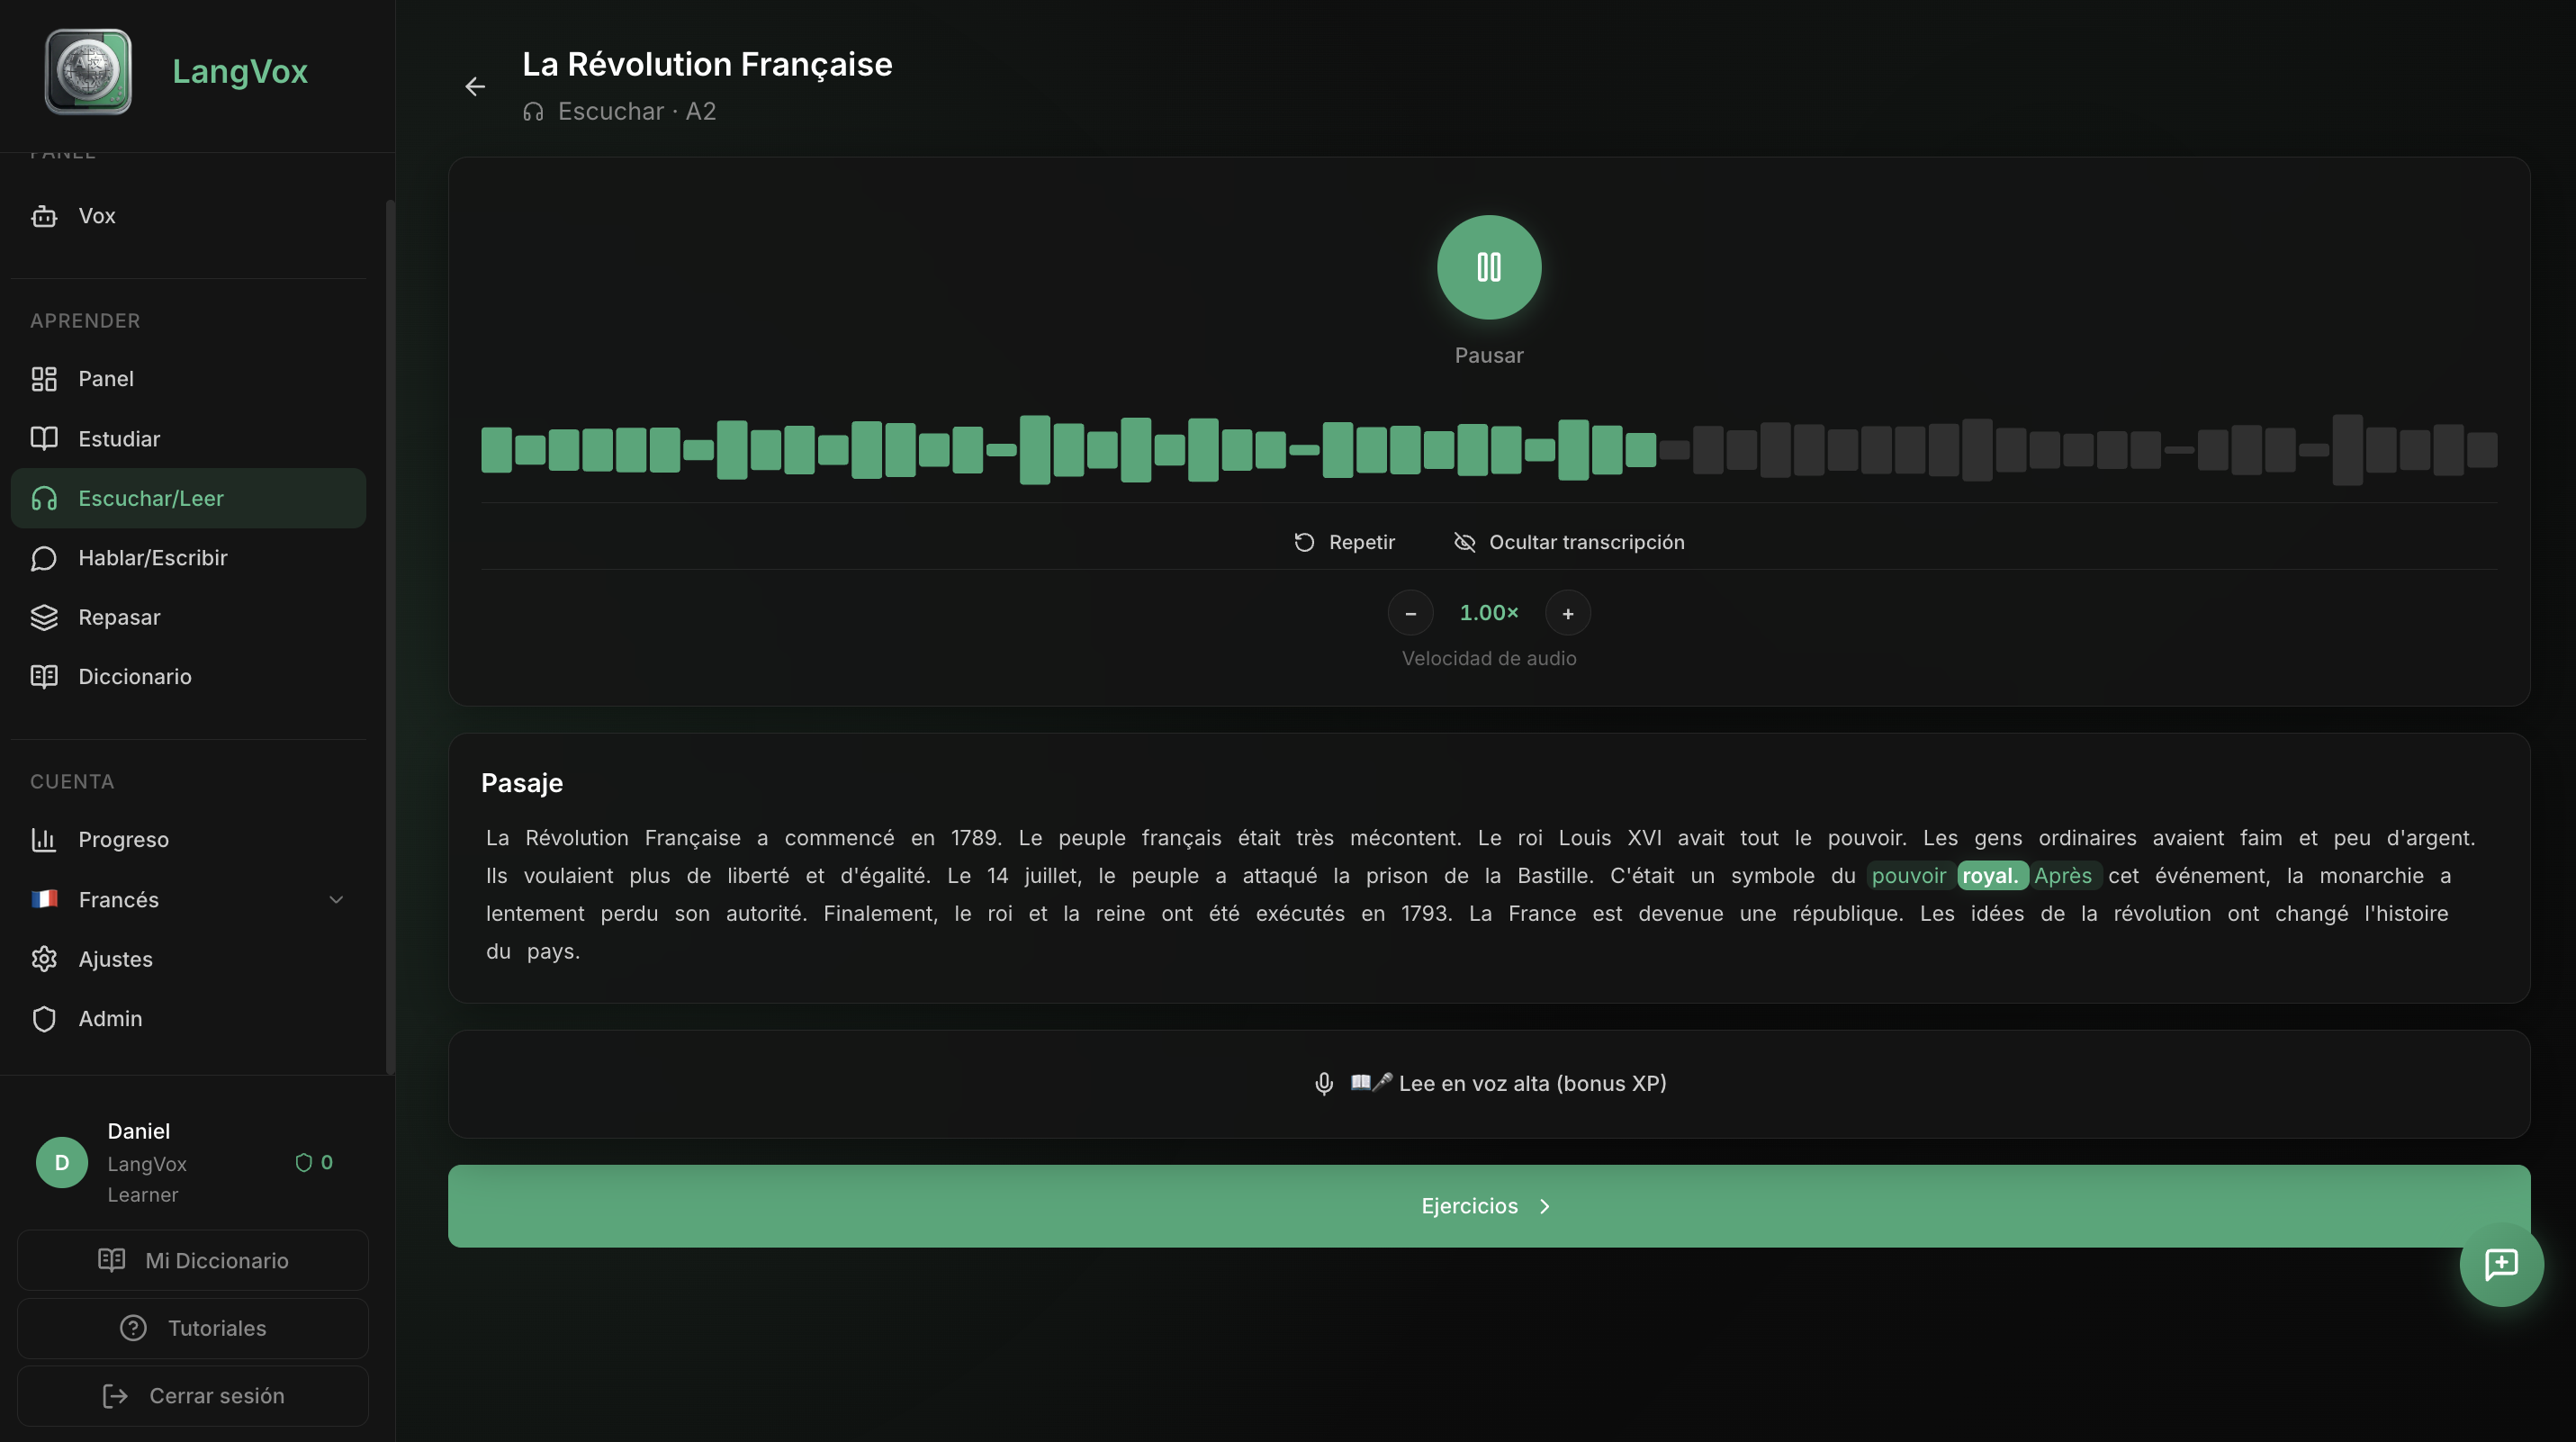Click the Mi Diccionario book icon
Screen dimensions: 2576x1442
(112, 1260)
